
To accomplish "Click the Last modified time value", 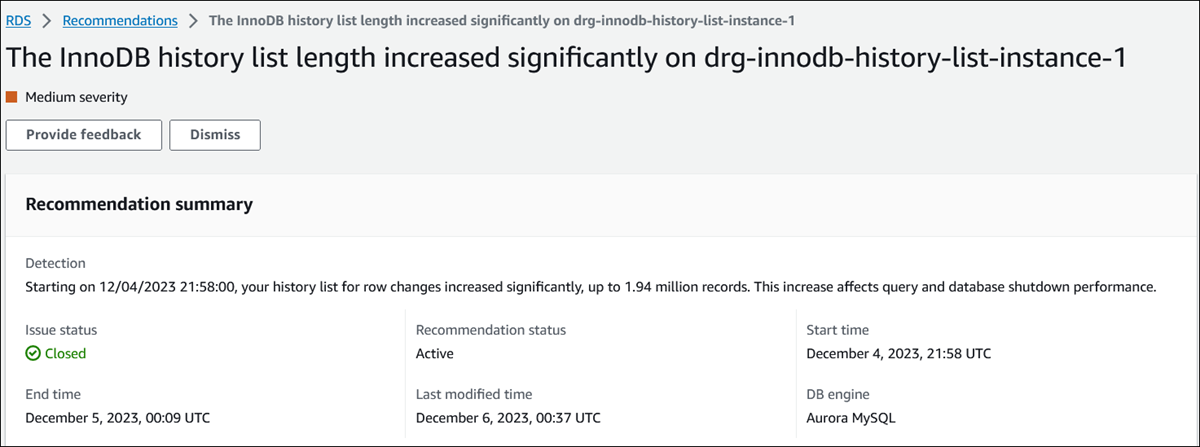I will click(x=508, y=417).
